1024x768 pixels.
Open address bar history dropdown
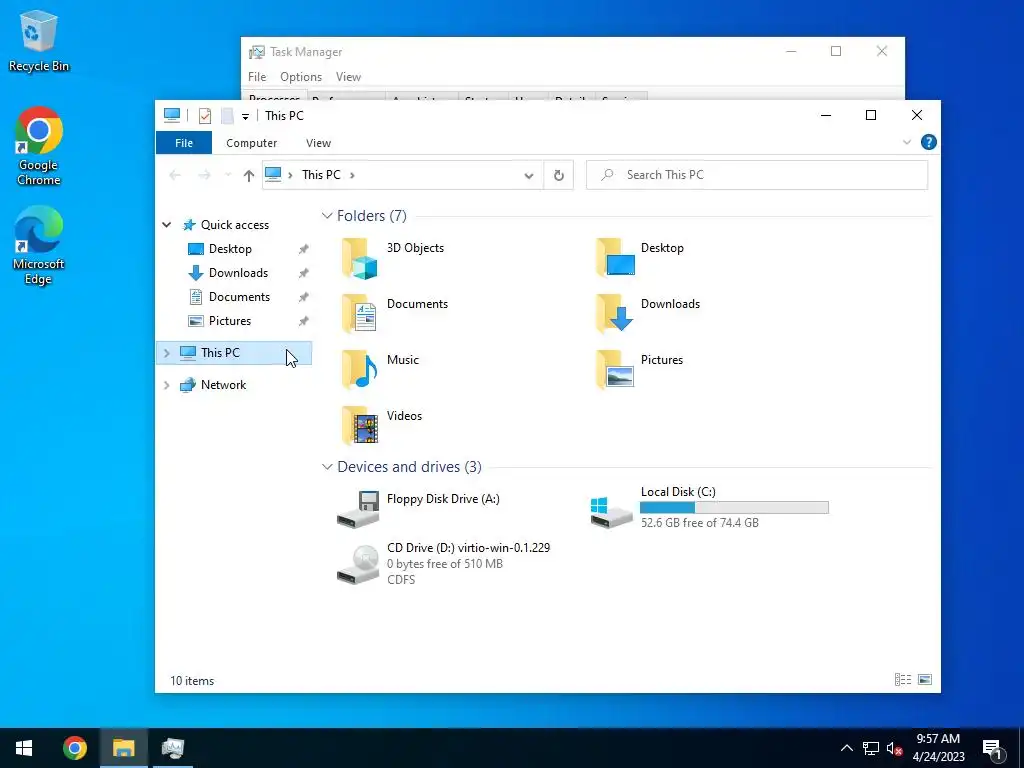coord(529,175)
